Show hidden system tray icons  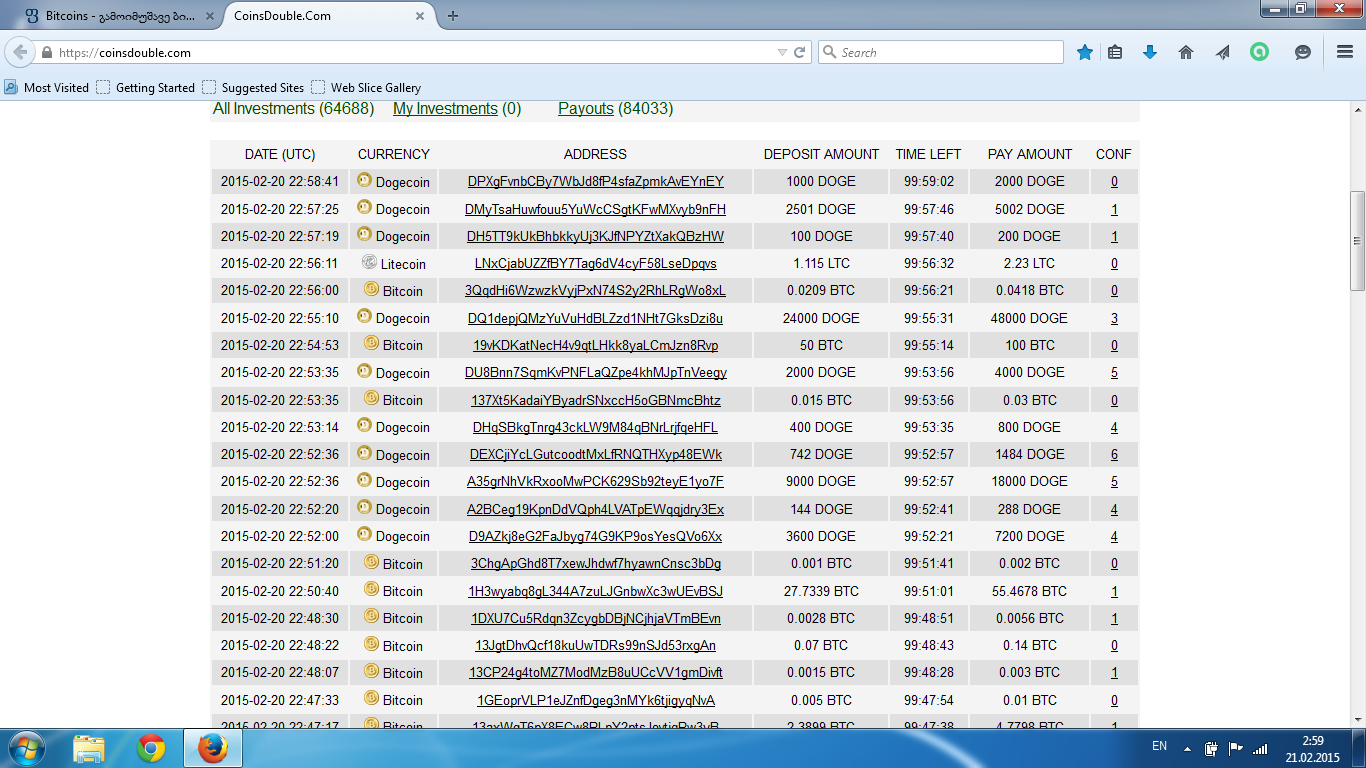(x=1187, y=747)
